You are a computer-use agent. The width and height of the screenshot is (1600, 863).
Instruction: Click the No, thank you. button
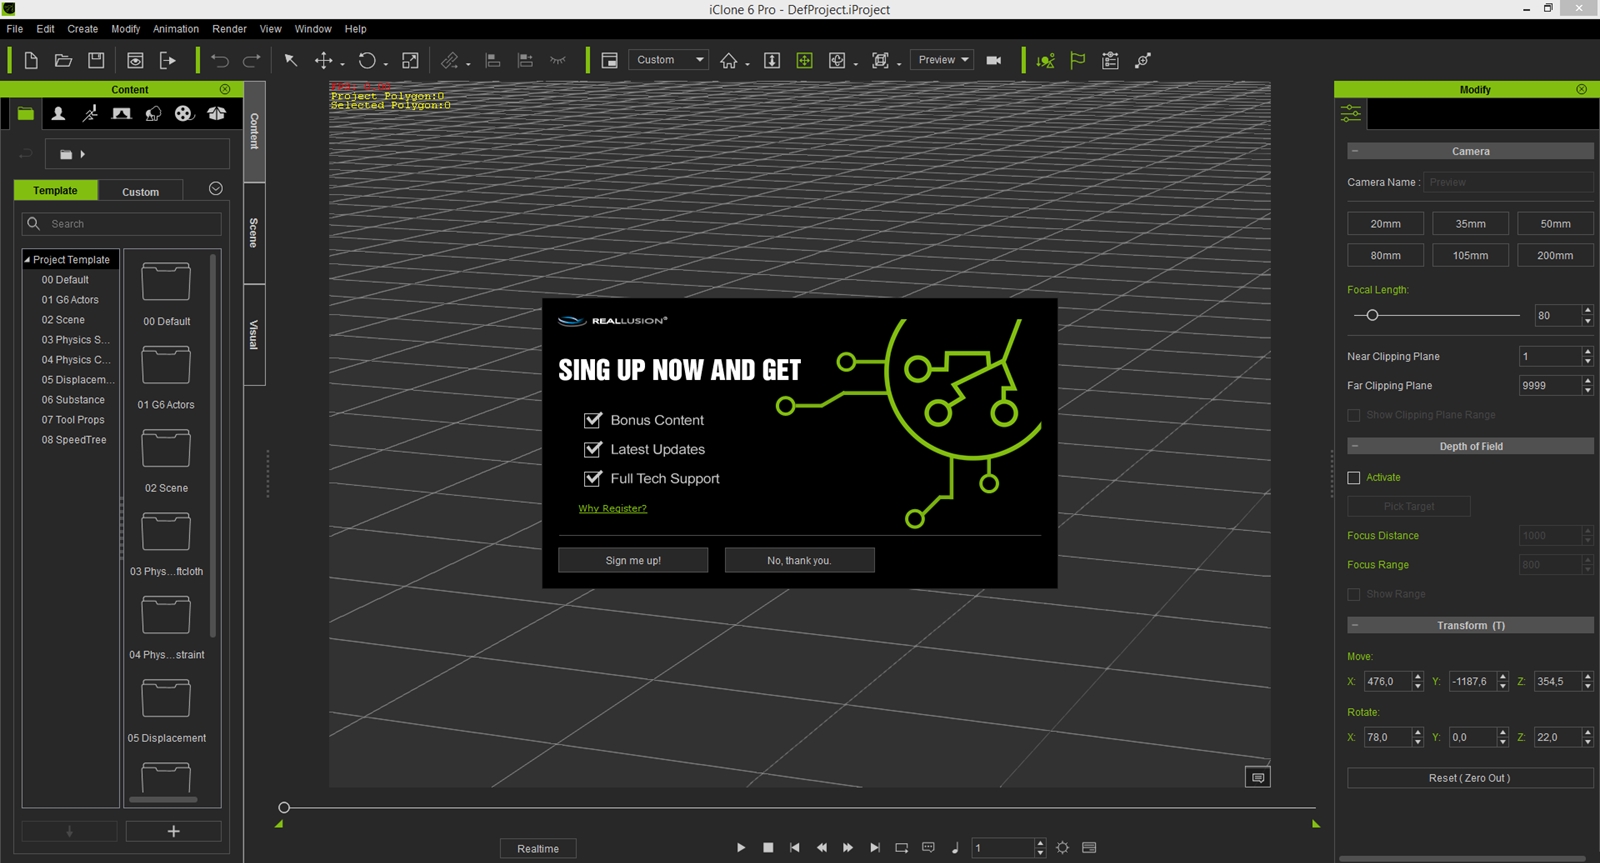[x=799, y=560]
